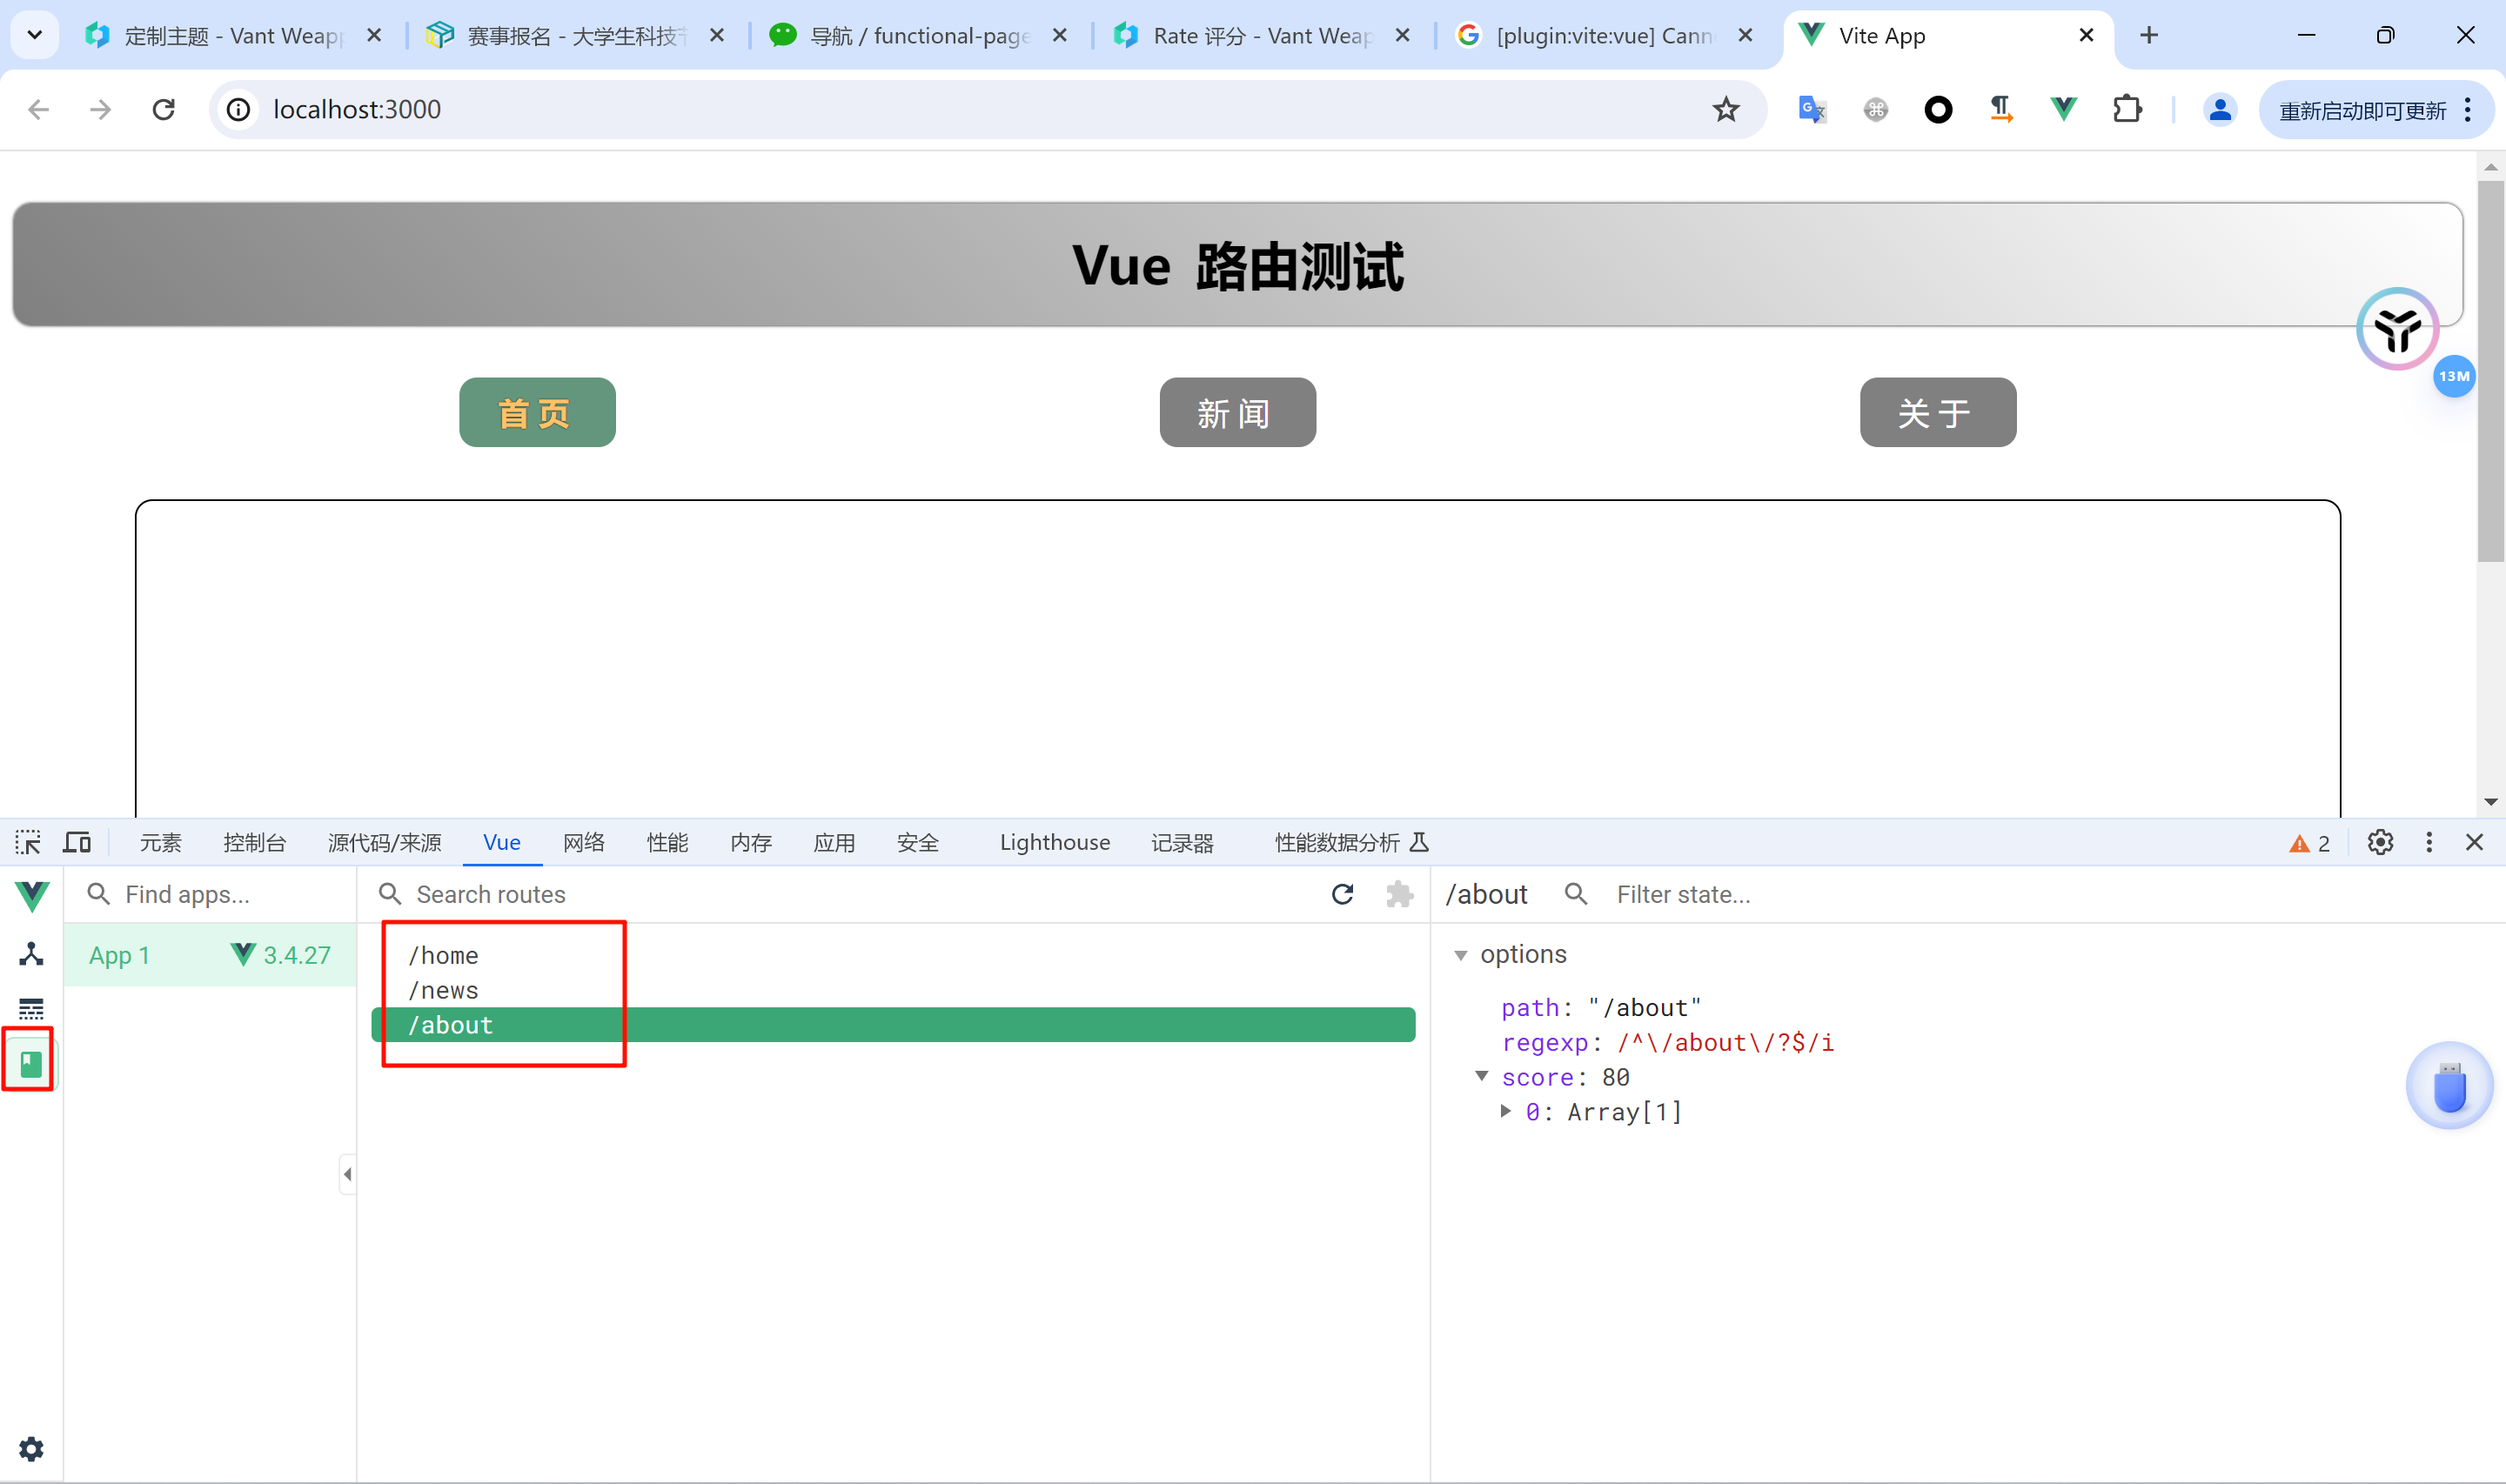Collapse the score property
This screenshot has width=2506, height=1484.
1482,1077
